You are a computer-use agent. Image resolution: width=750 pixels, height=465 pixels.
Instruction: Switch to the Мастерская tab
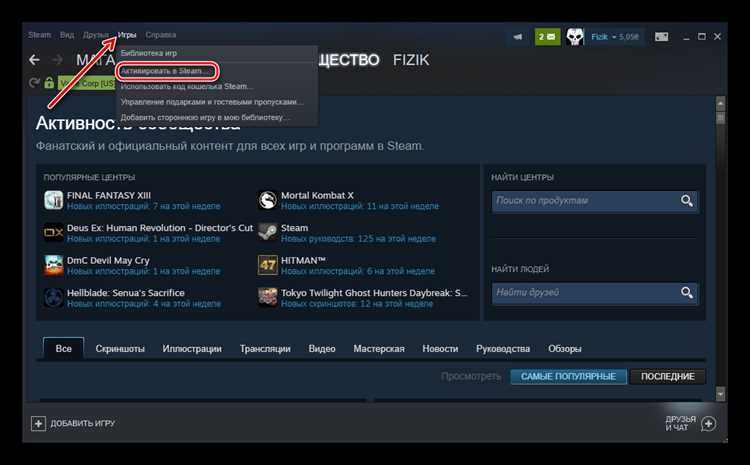click(x=379, y=349)
